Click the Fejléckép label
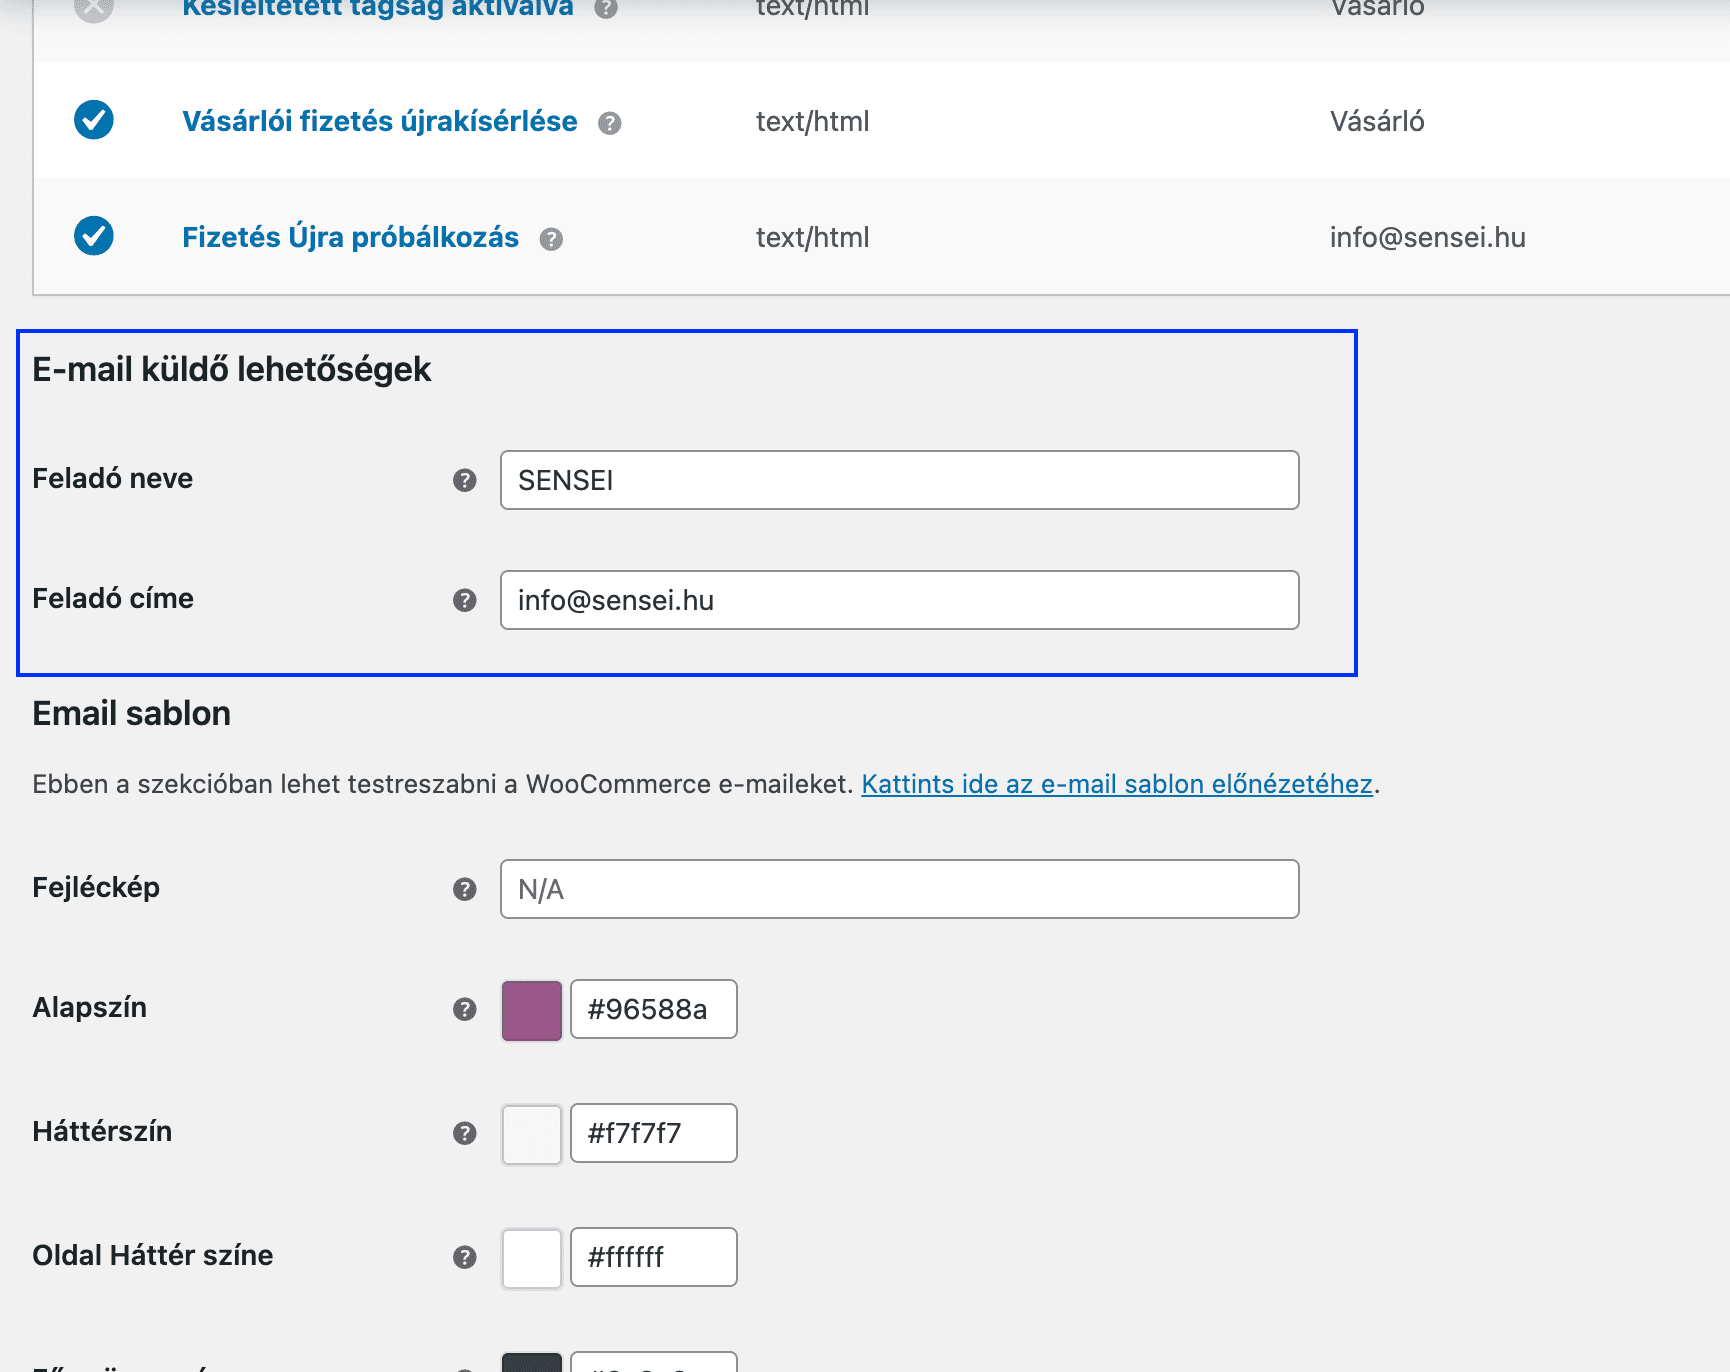 [96, 888]
